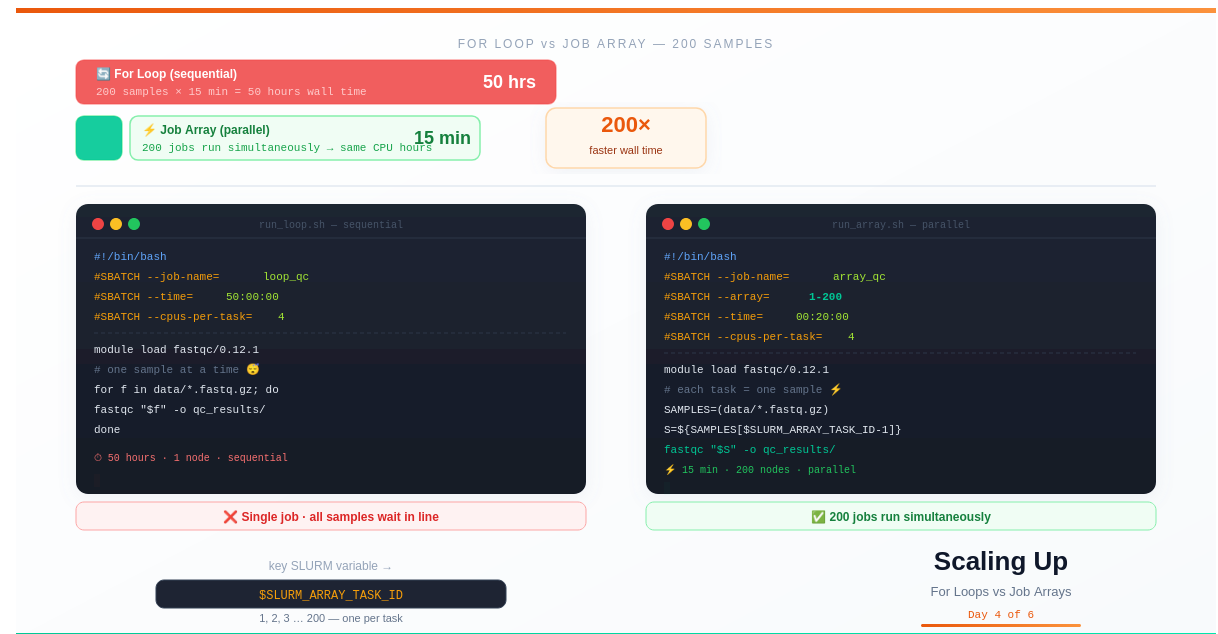This screenshot has width=1218, height=634.
Task: Click the red dot on run_loop.sh window
Action: pyautogui.click(x=98, y=224)
